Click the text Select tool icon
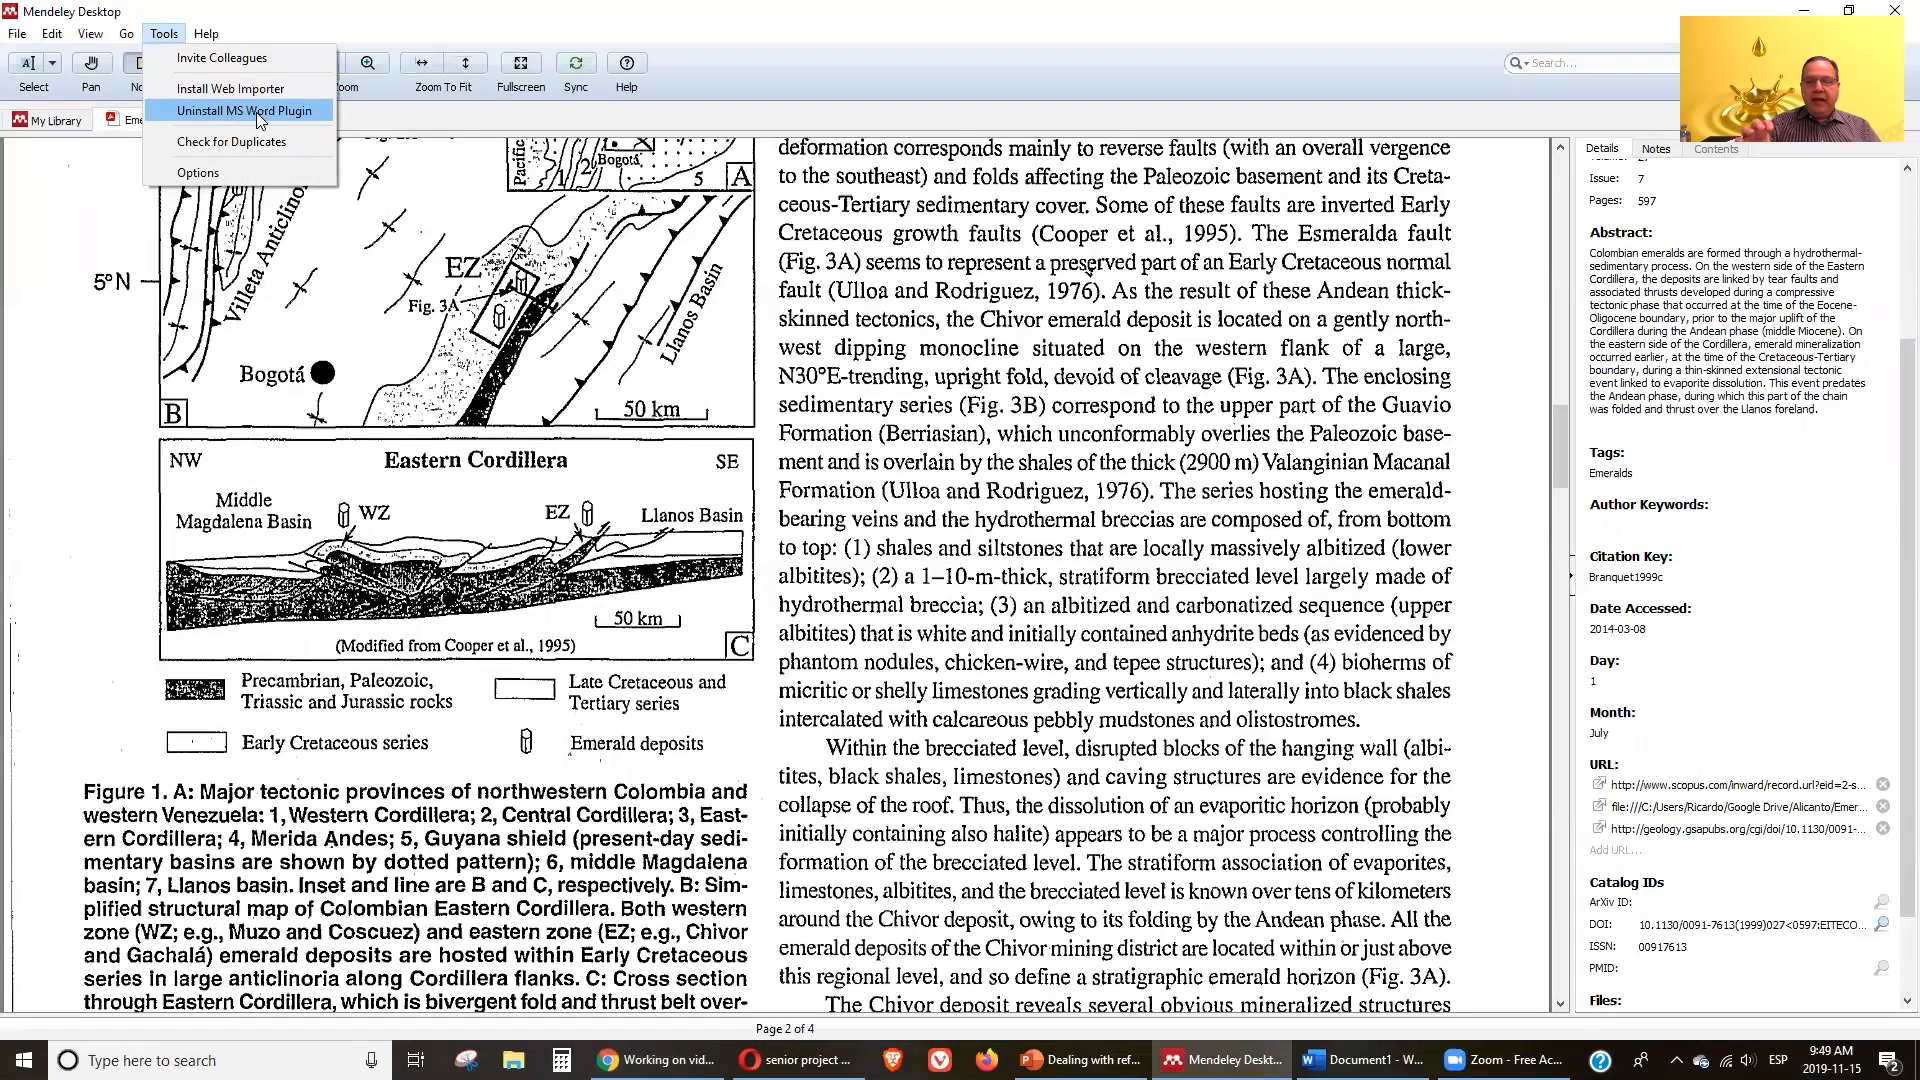Image resolution: width=1920 pixels, height=1080 pixels. pyautogui.click(x=27, y=63)
